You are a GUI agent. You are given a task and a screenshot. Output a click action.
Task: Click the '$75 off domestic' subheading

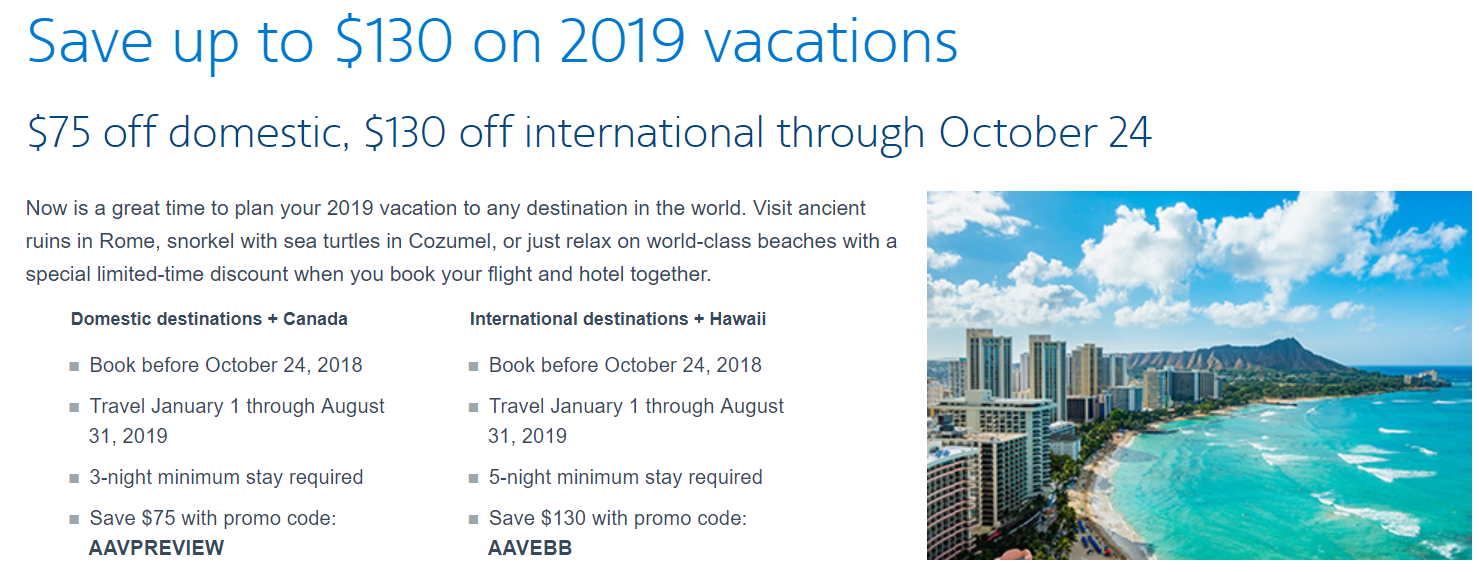[588, 133]
